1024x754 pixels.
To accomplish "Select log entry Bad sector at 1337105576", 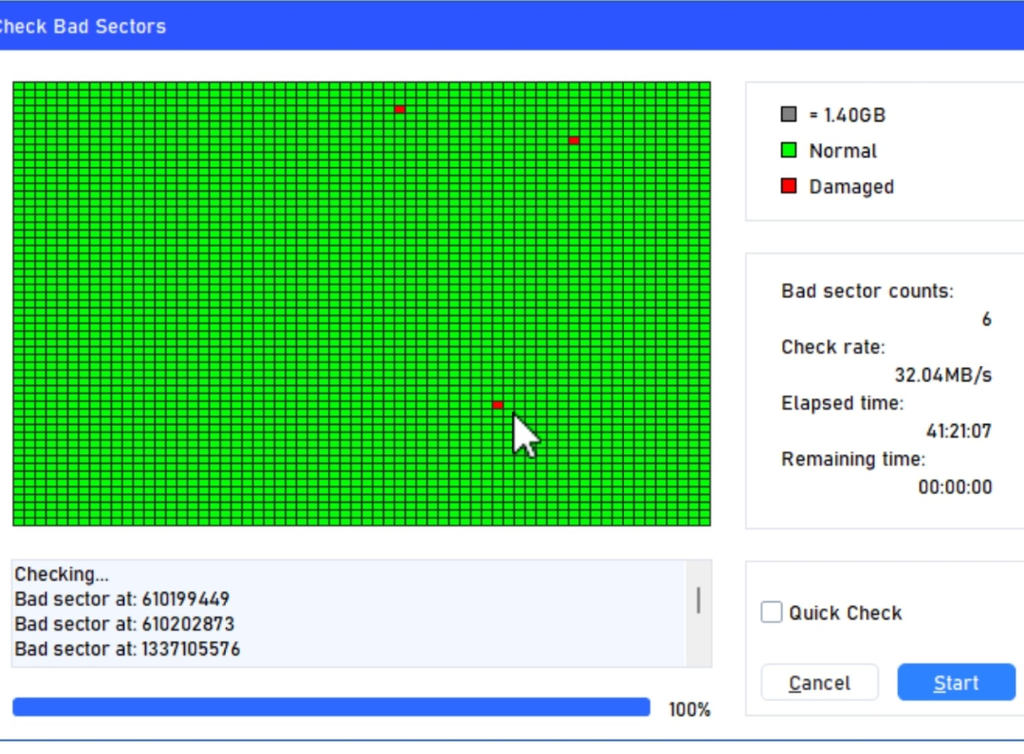I will [127, 649].
